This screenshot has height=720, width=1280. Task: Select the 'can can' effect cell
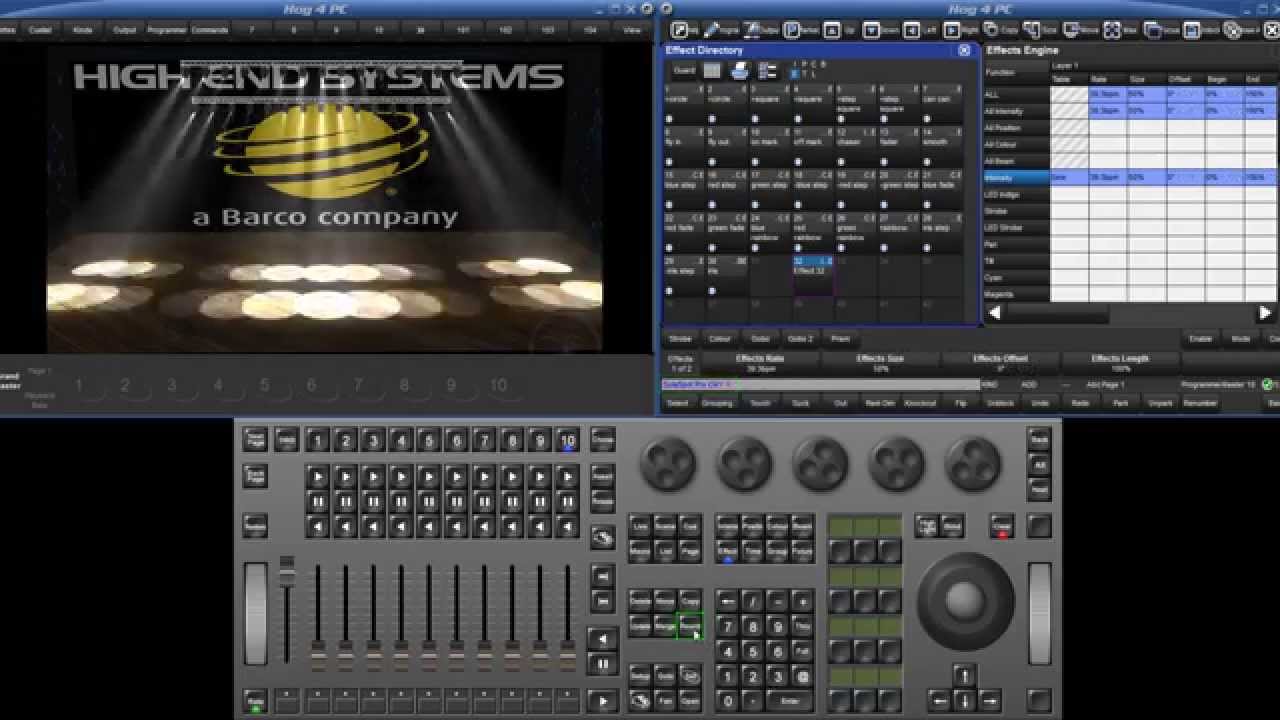(942, 104)
